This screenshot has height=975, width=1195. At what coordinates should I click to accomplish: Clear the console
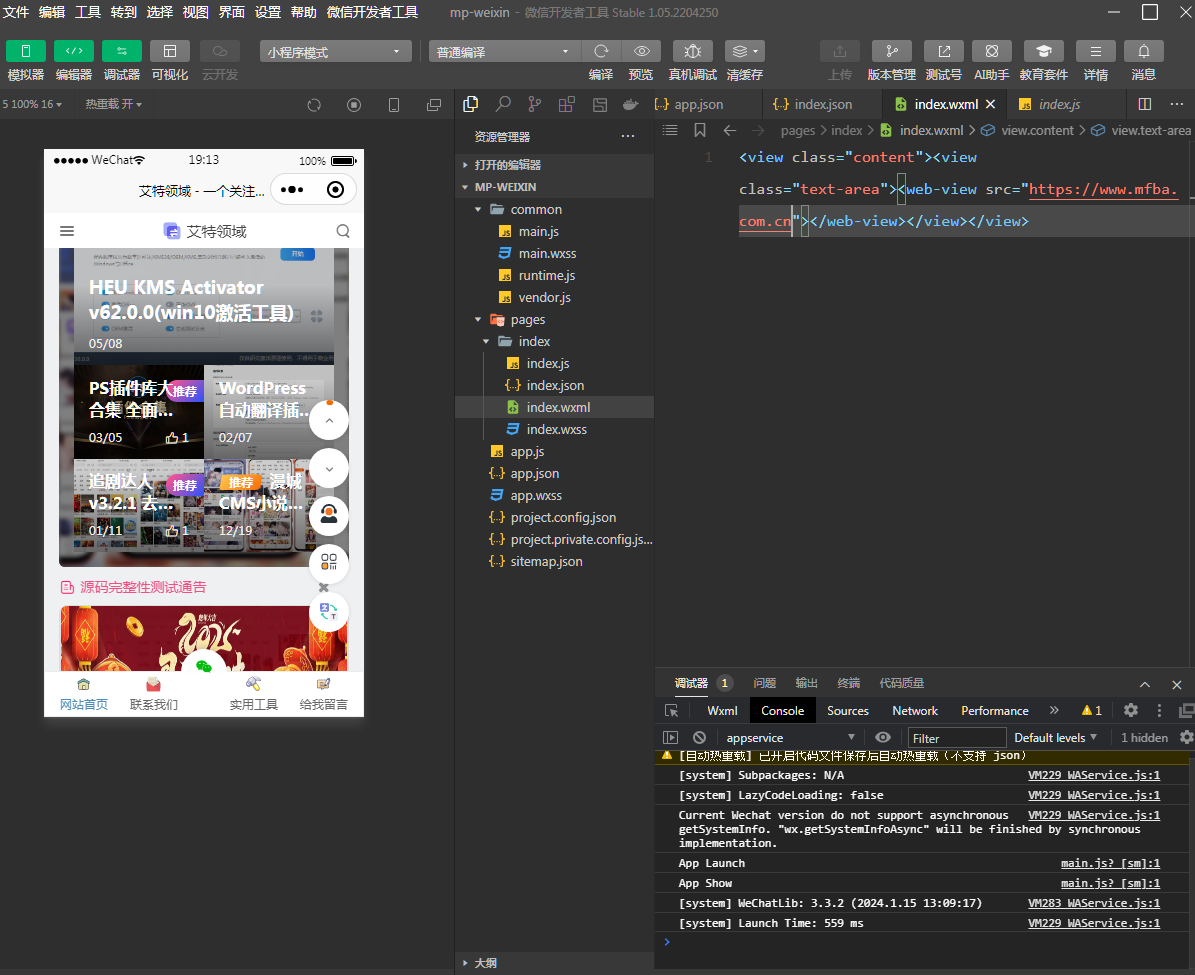pos(699,737)
